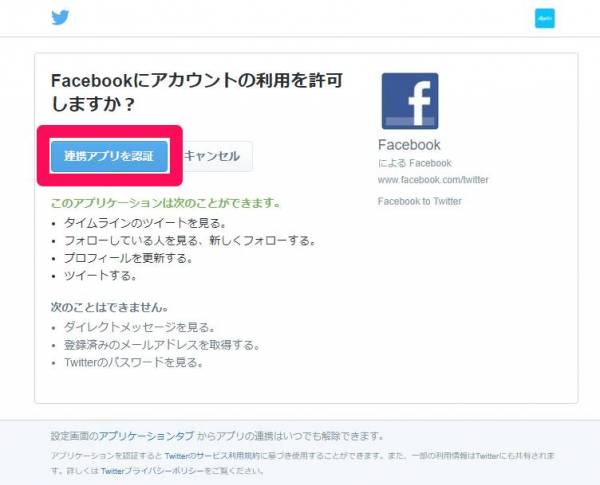
Task: Click the line ダイレクトメッセージを見る。
Action: click(140, 327)
